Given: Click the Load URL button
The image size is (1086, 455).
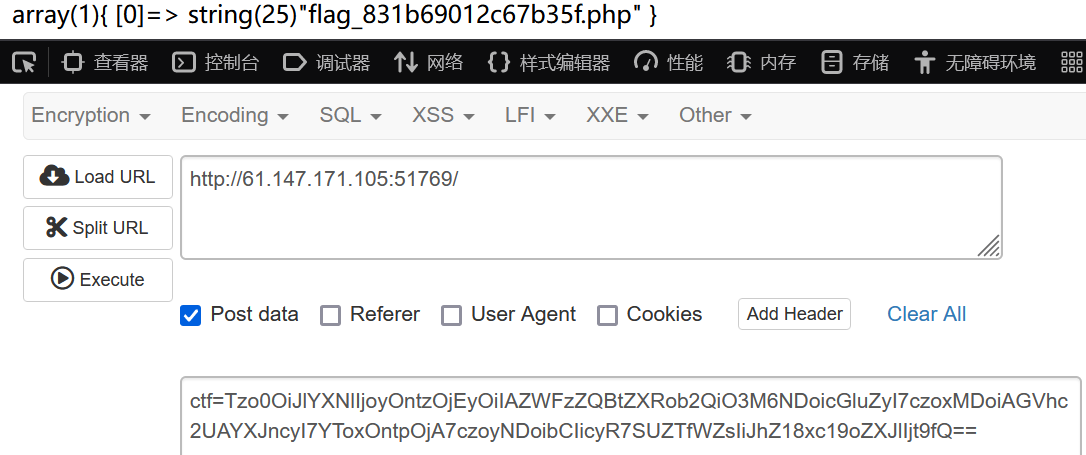Looking at the screenshot, I should [98, 177].
